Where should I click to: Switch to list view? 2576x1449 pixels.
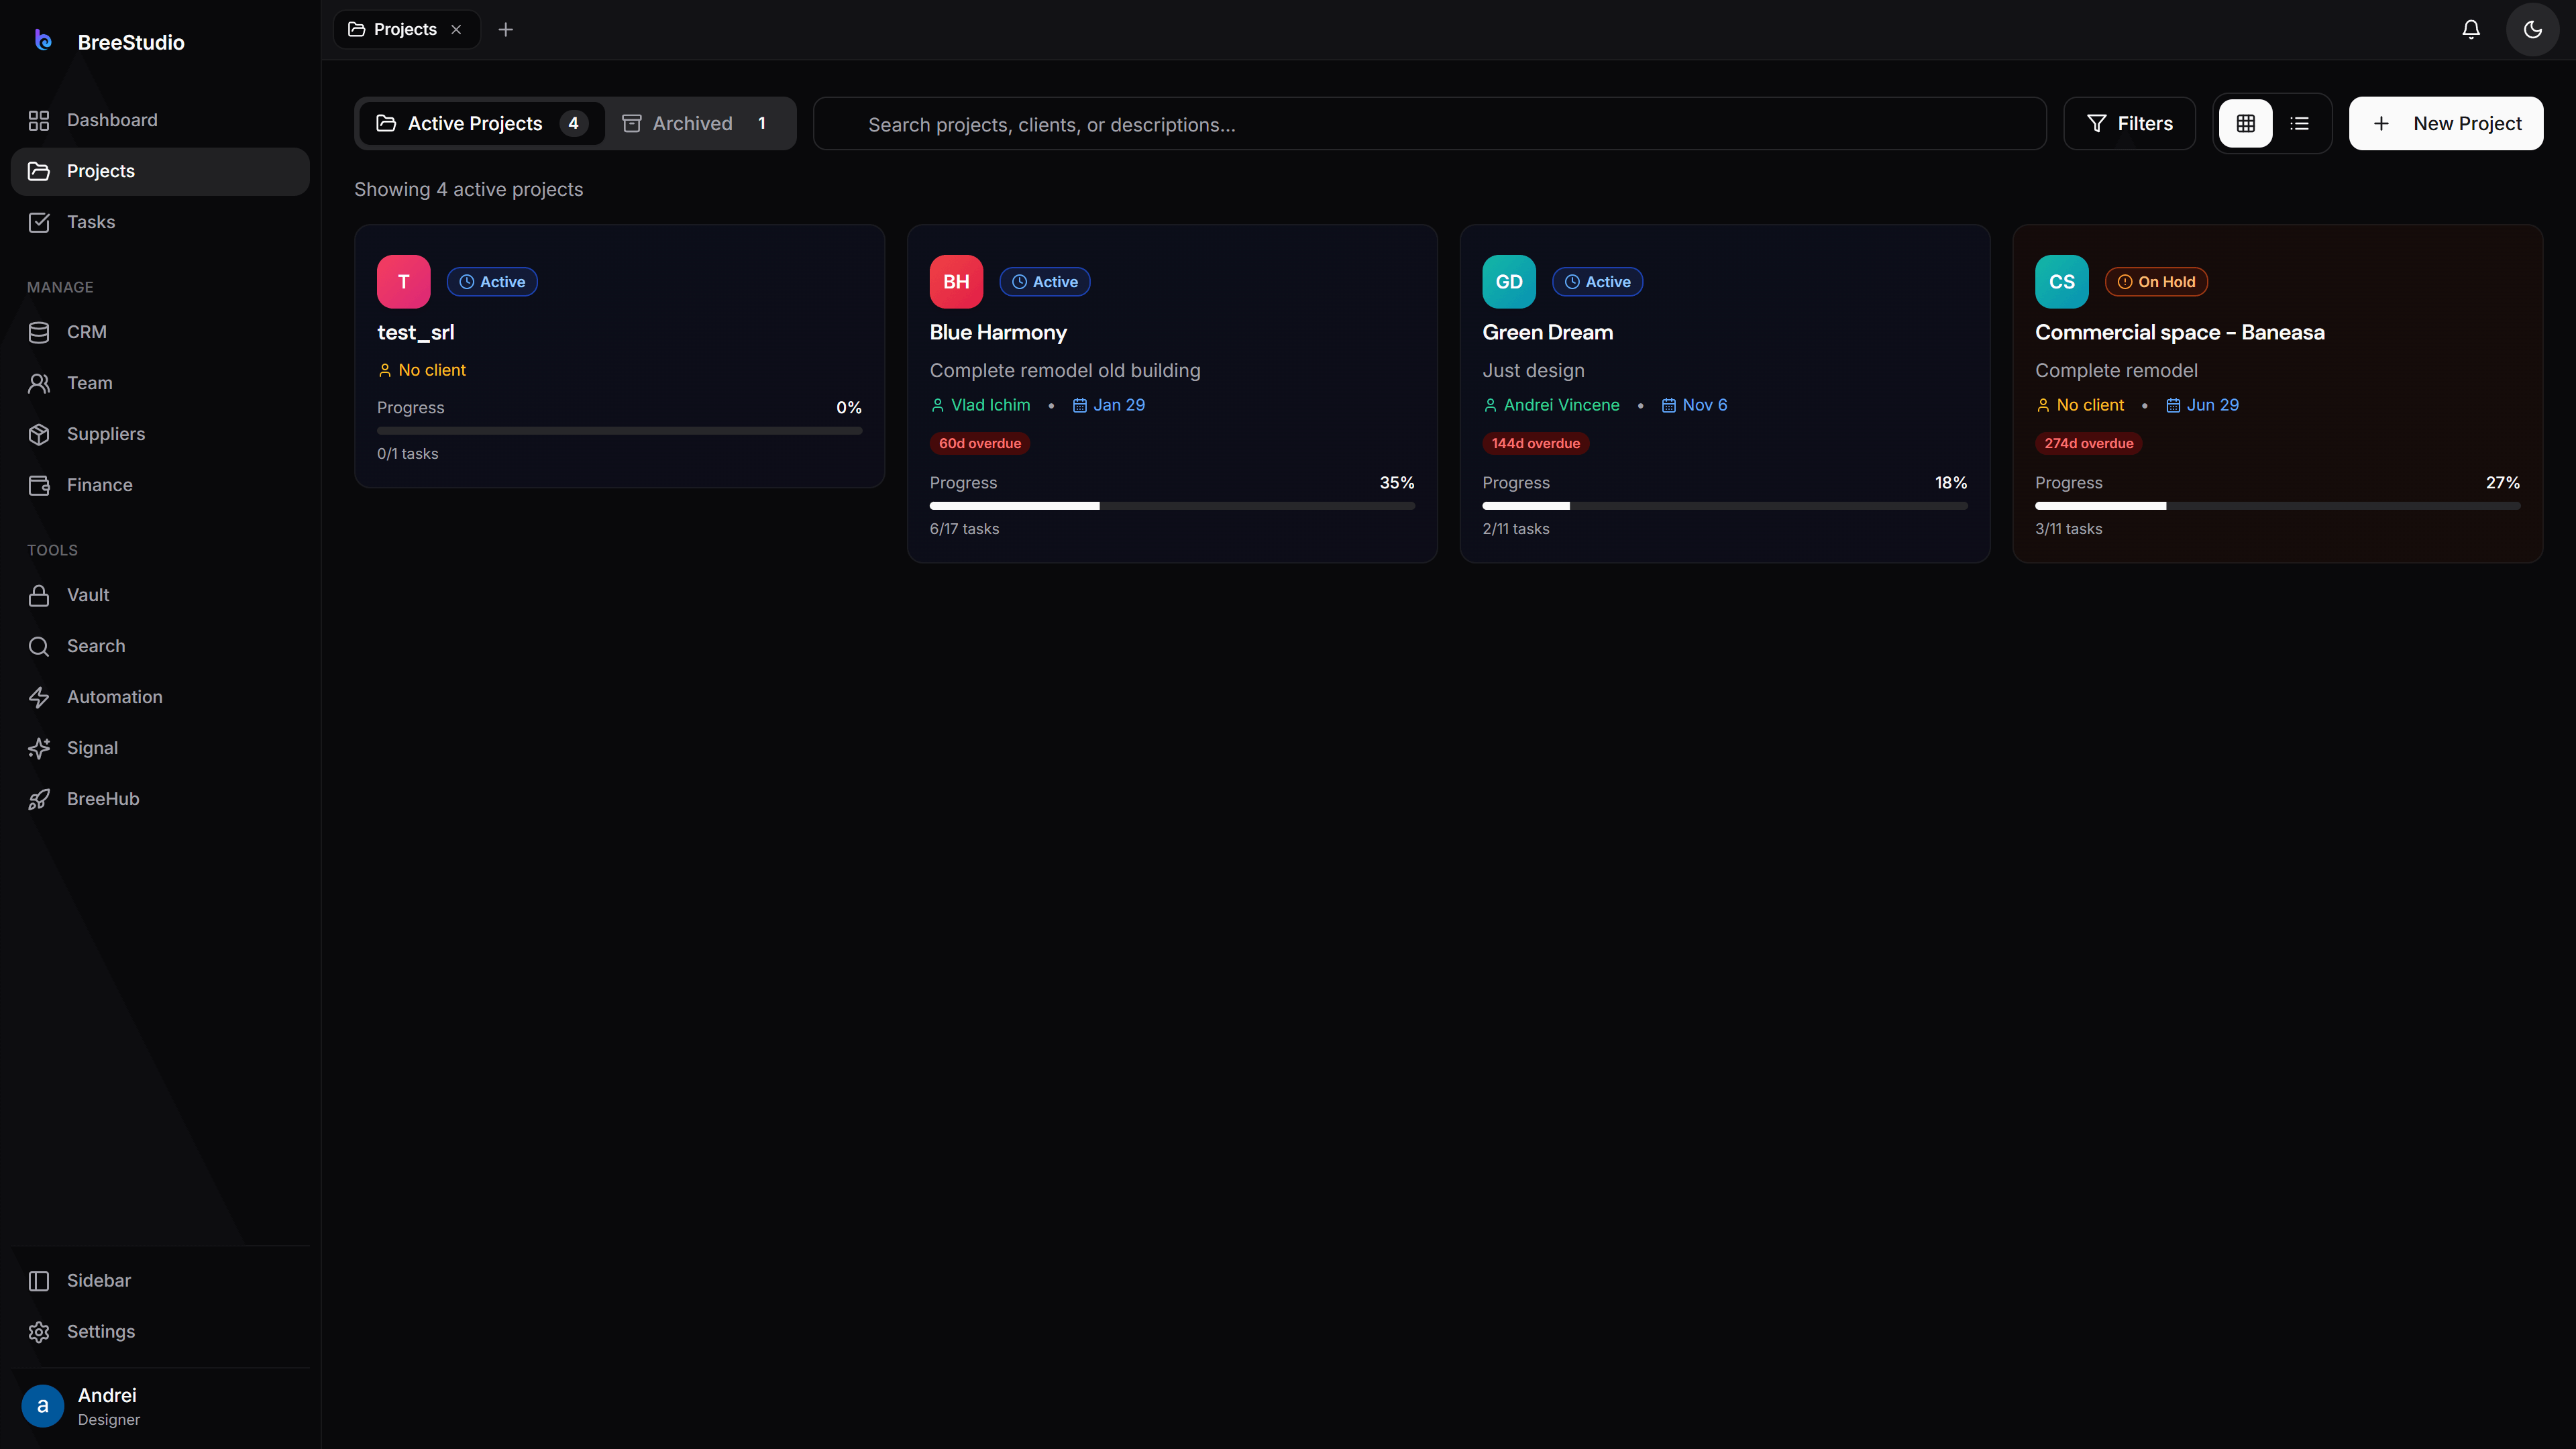pos(2300,123)
